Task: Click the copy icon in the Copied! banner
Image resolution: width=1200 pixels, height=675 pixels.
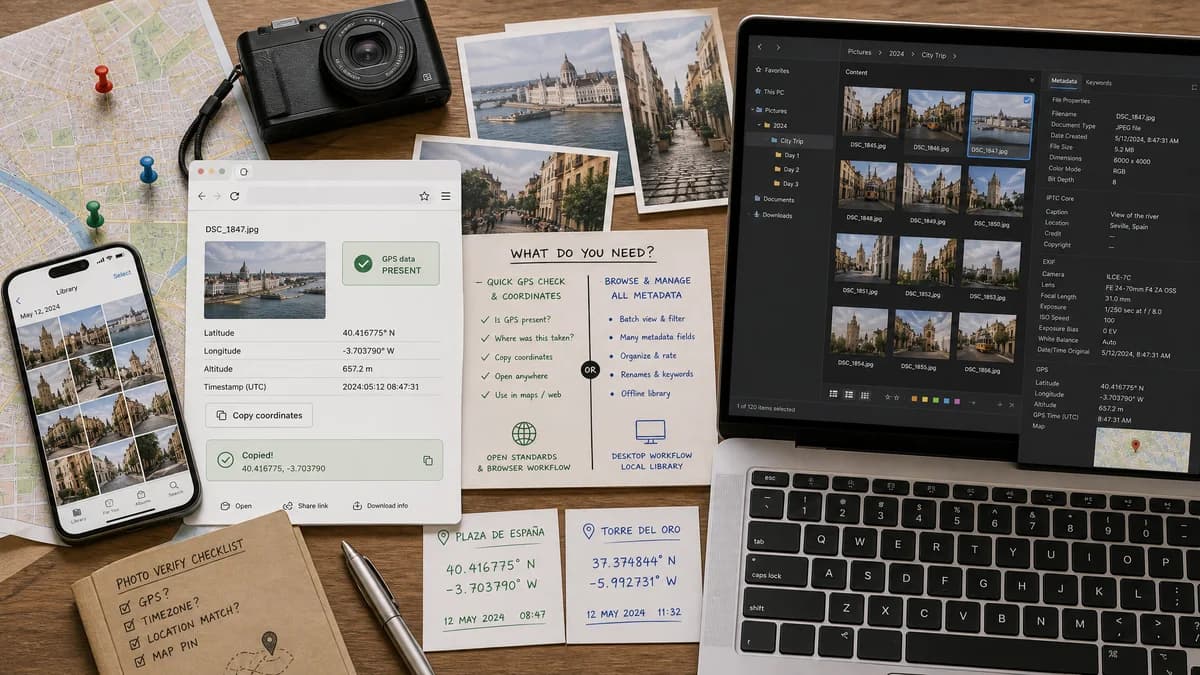Action: pyautogui.click(x=428, y=461)
